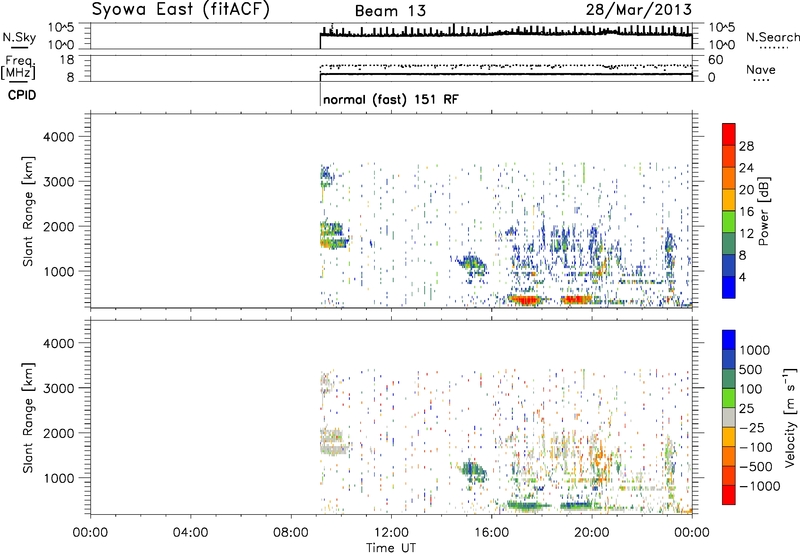Click the 'Syowa East (fitACF)' title text
The image size is (800, 554).
[181, 10]
